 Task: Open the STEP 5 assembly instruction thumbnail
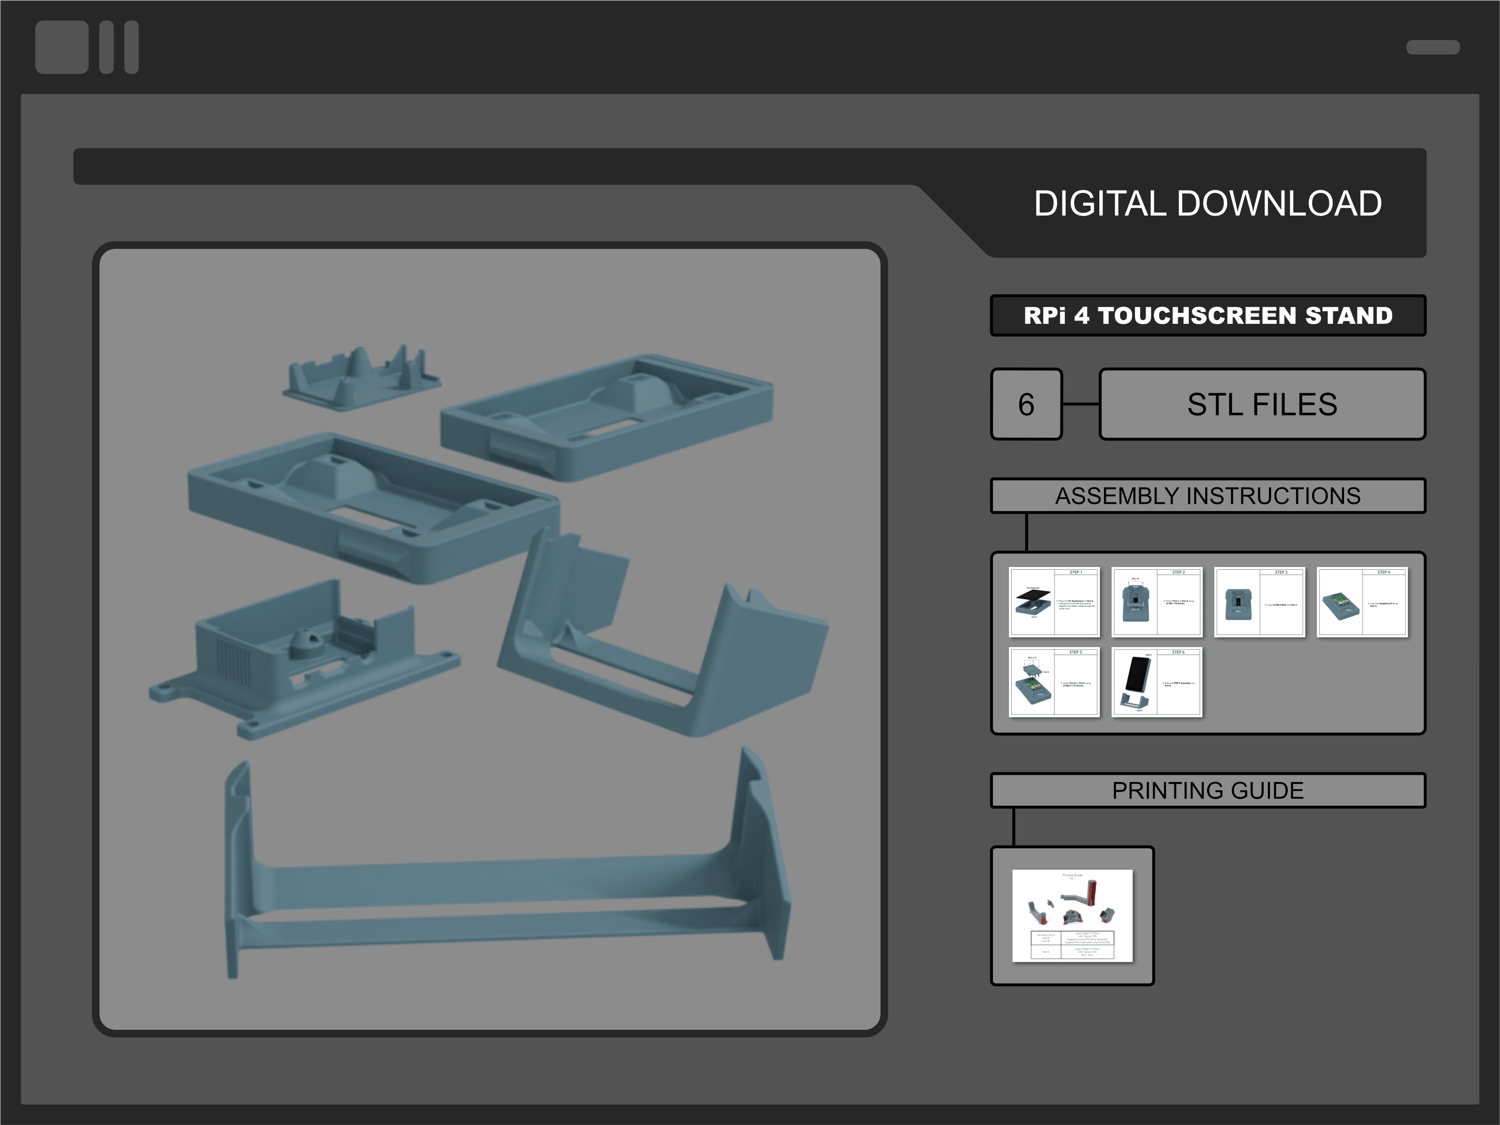(1054, 682)
